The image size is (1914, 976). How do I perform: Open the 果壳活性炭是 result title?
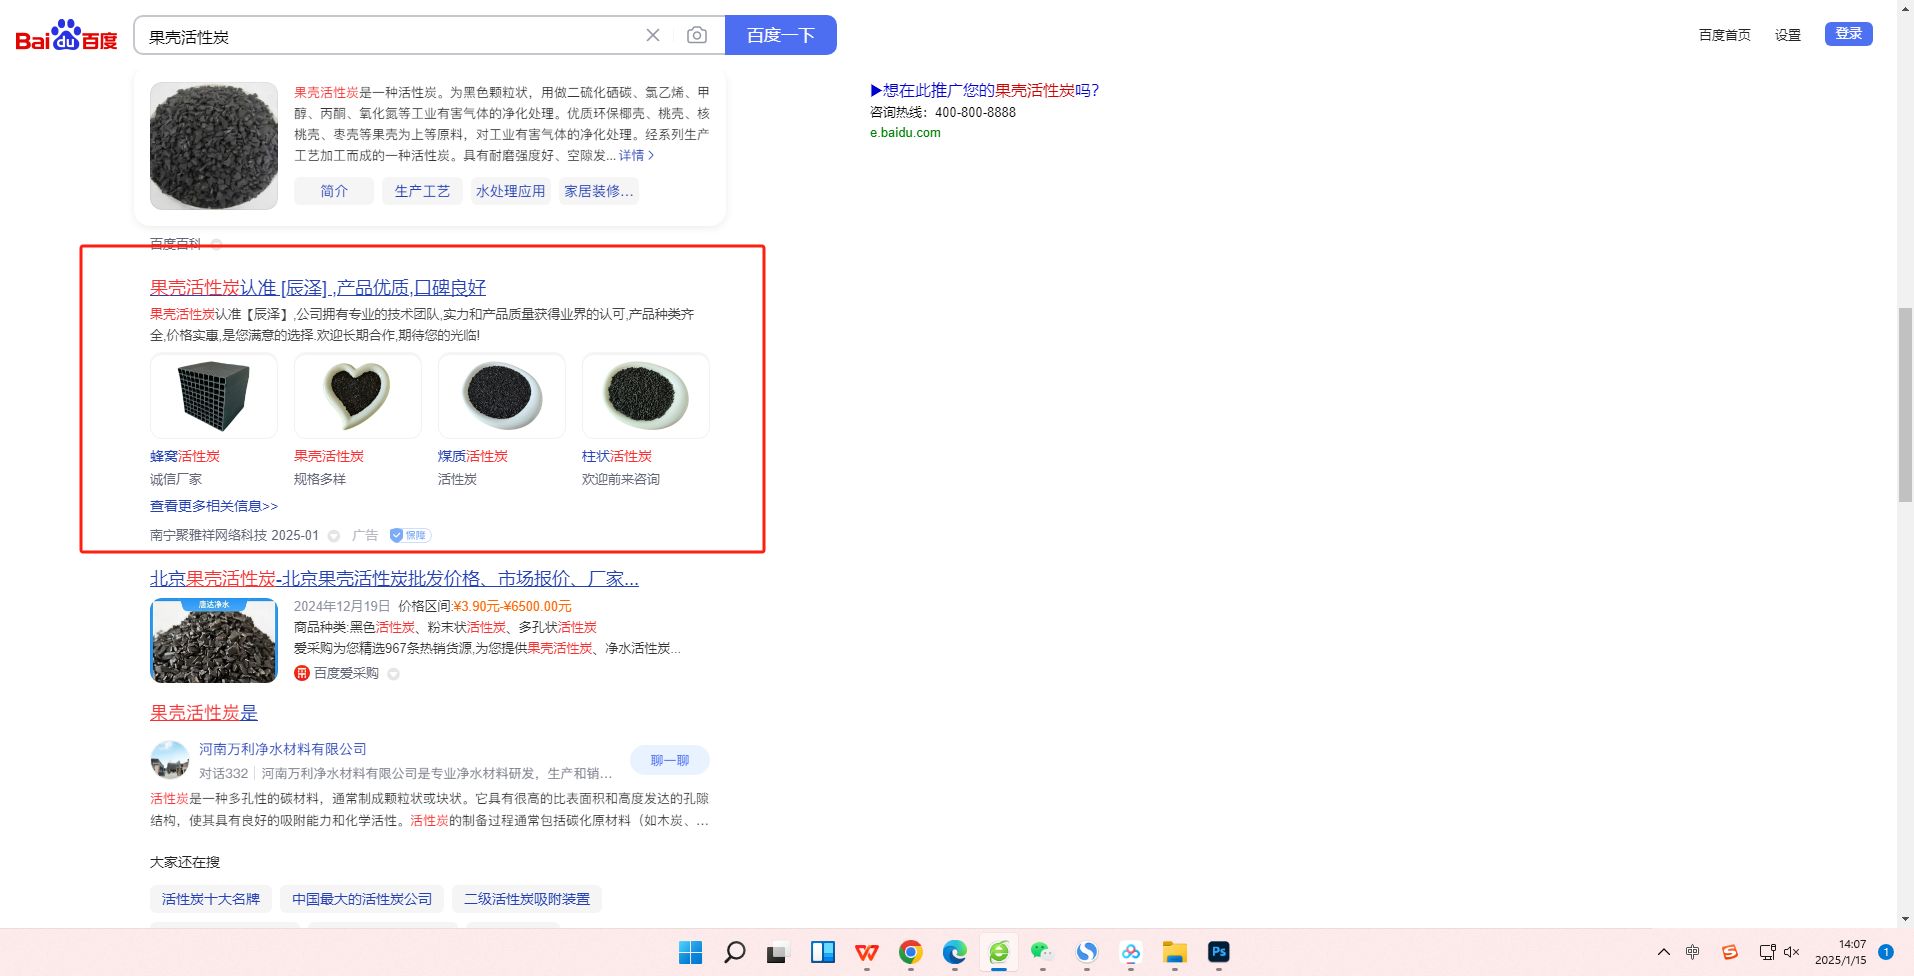(204, 713)
